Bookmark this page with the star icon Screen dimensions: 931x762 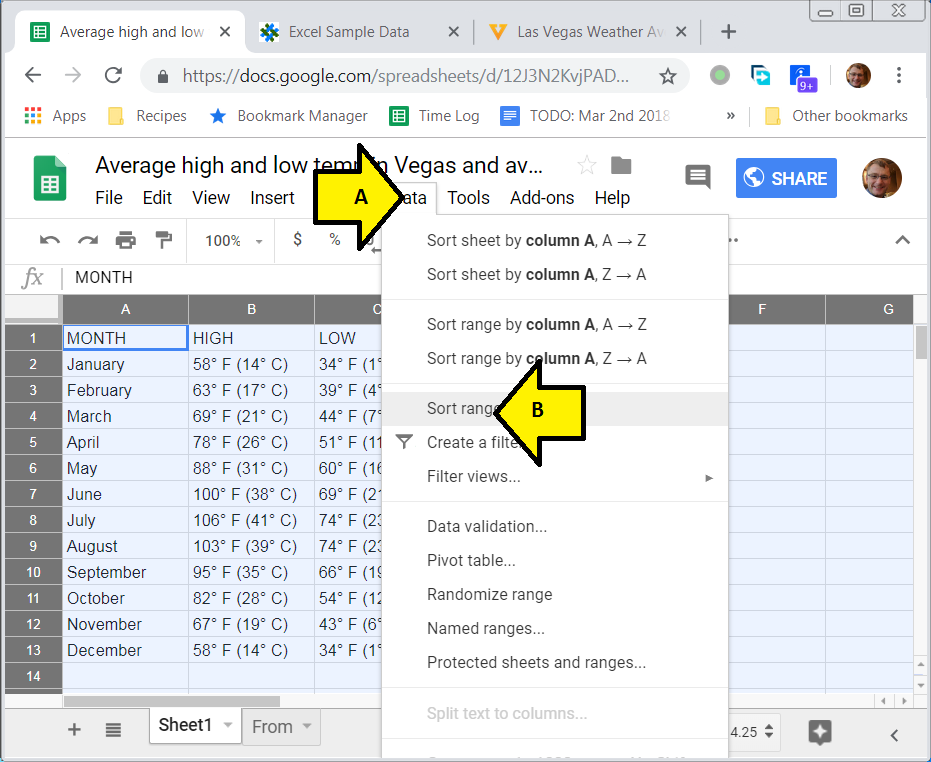(668, 76)
